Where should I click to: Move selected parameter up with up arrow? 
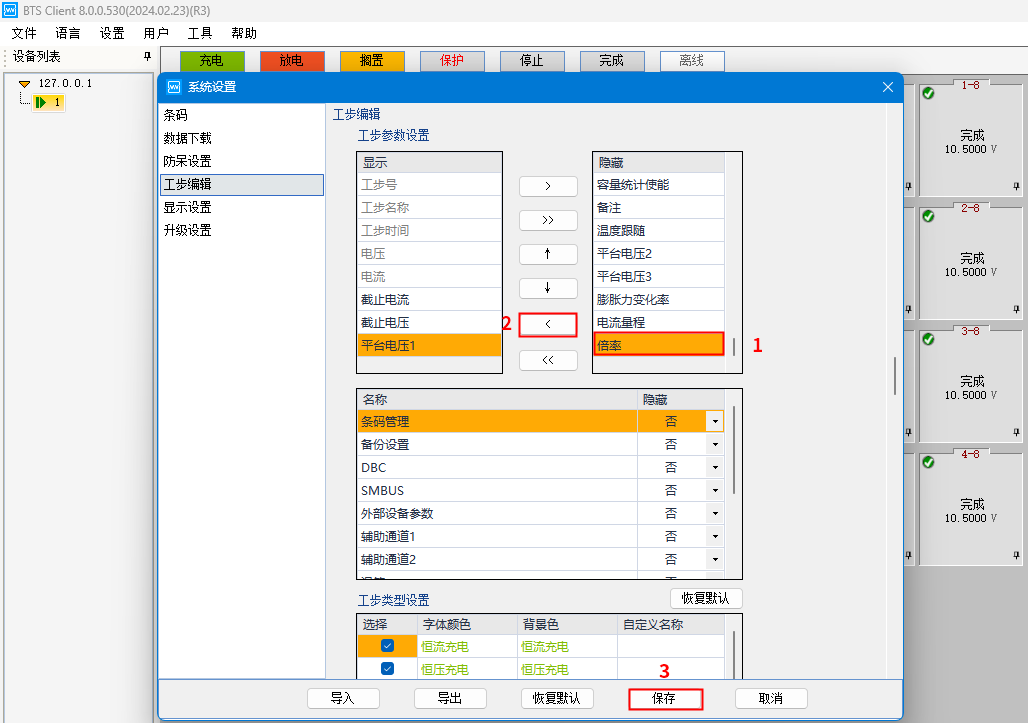[x=548, y=254]
